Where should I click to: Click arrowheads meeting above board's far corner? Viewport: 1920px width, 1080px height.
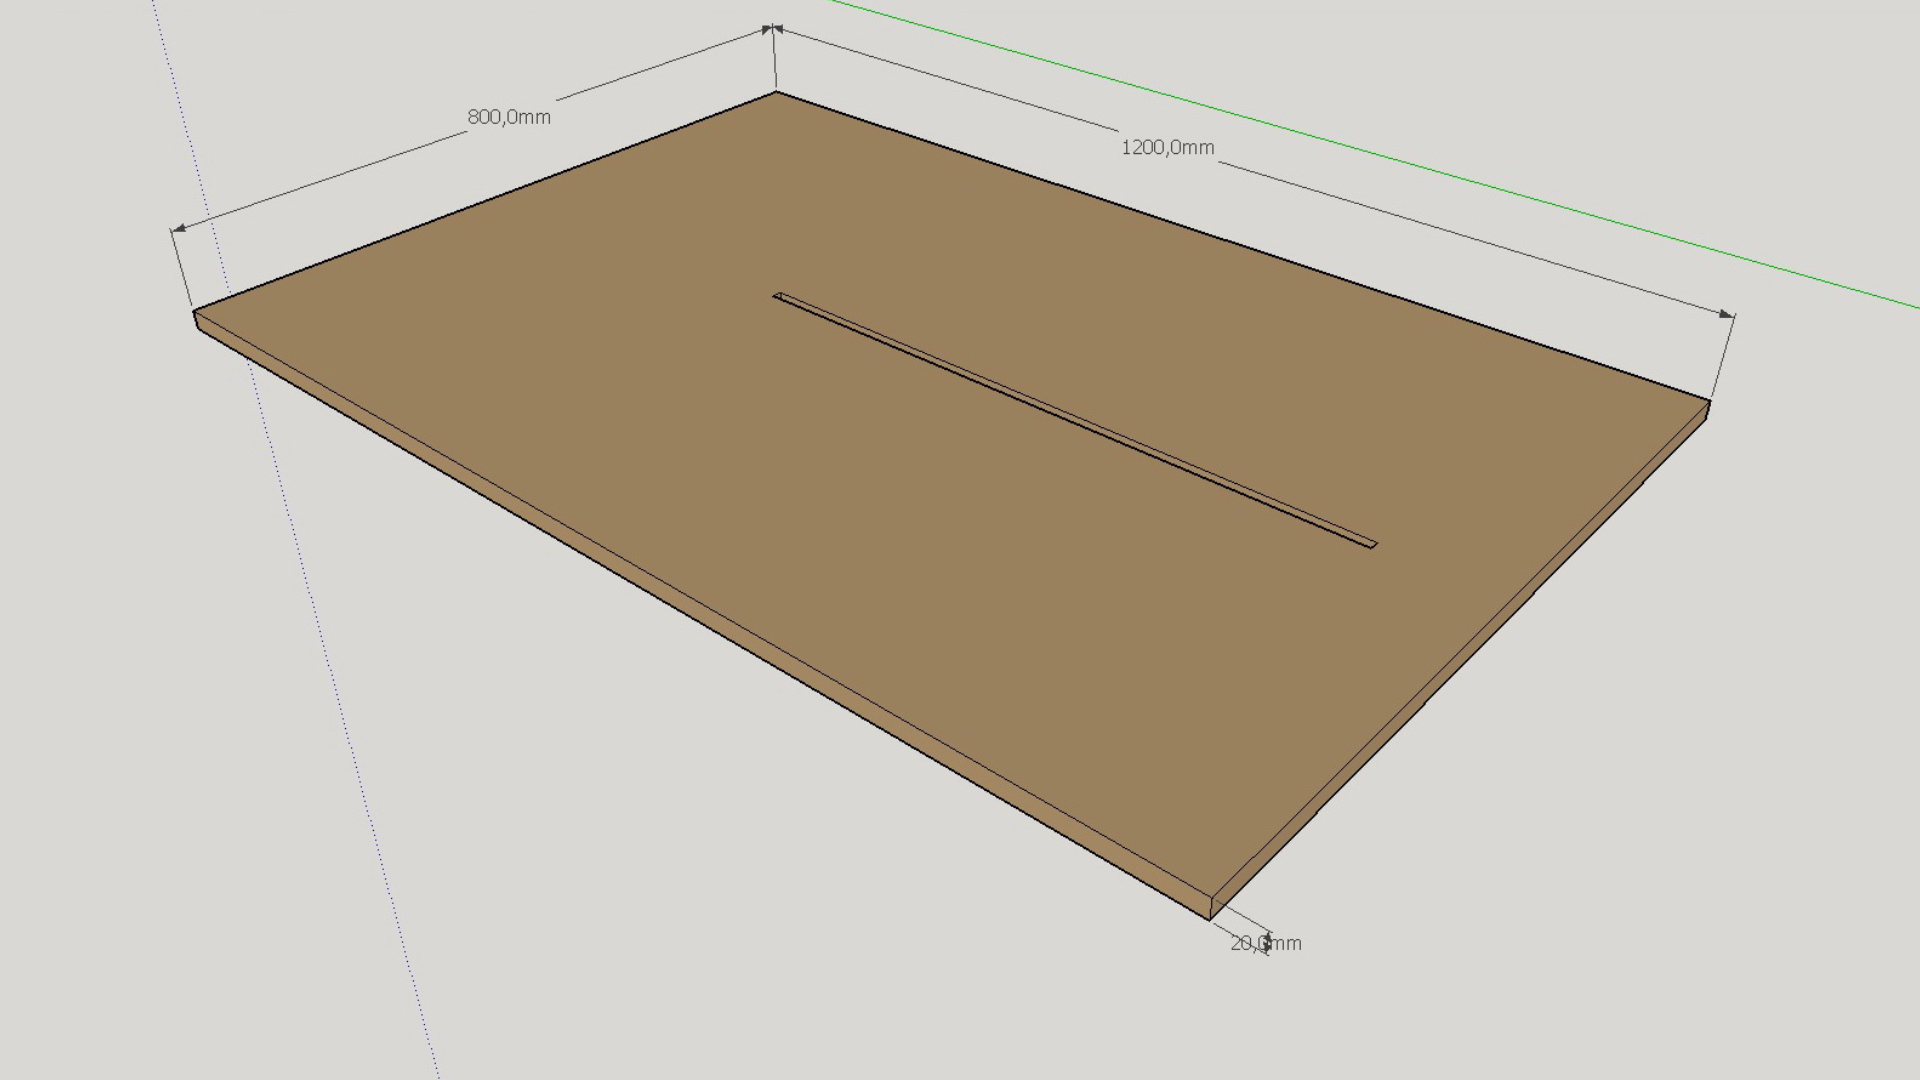(773, 29)
